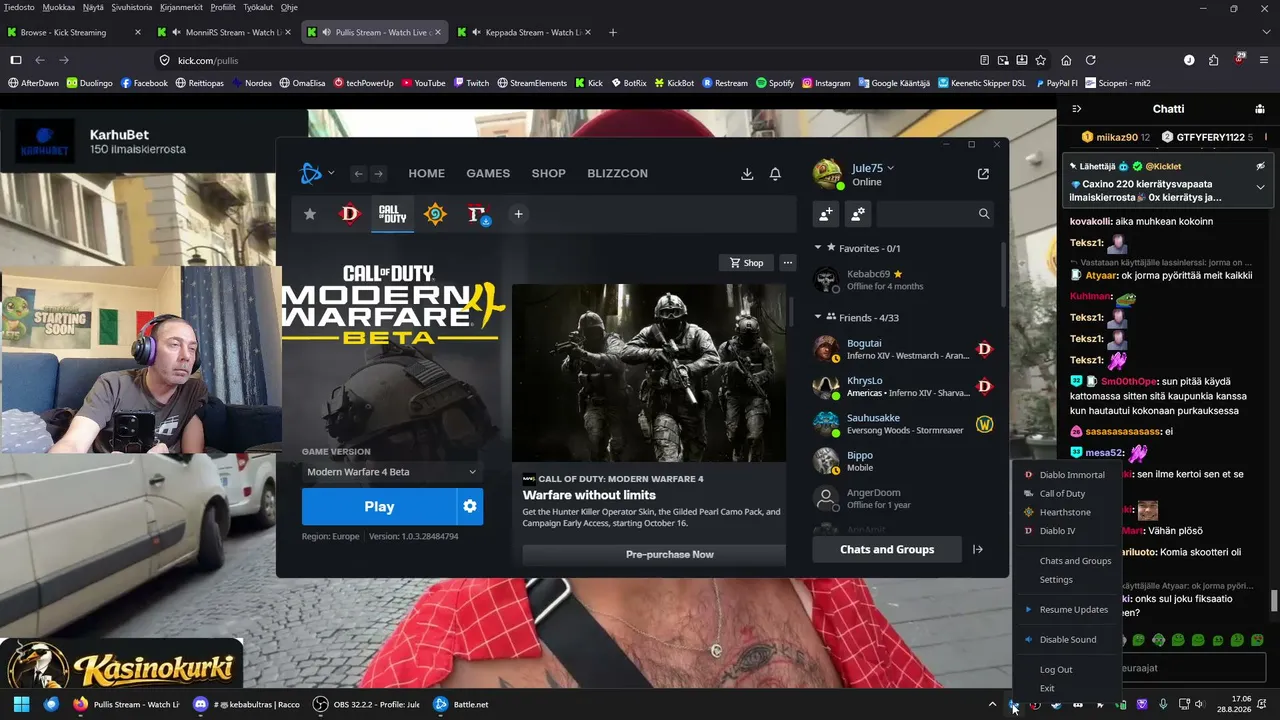Open the StreamElements bookmark

532,83
